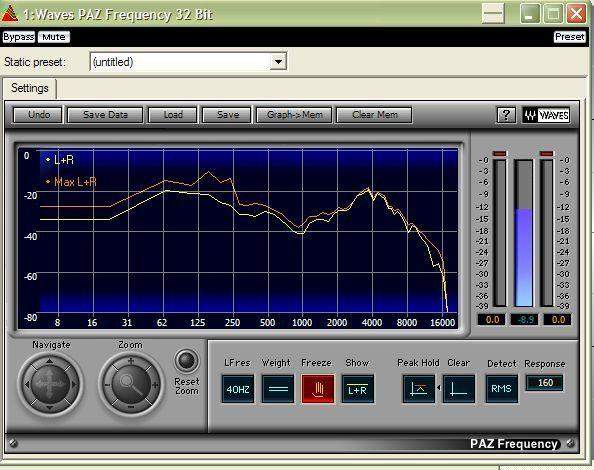Navigate left with the left arrow
Image resolution: width=594 pixels, height=470 pixels.
(27, 385)
